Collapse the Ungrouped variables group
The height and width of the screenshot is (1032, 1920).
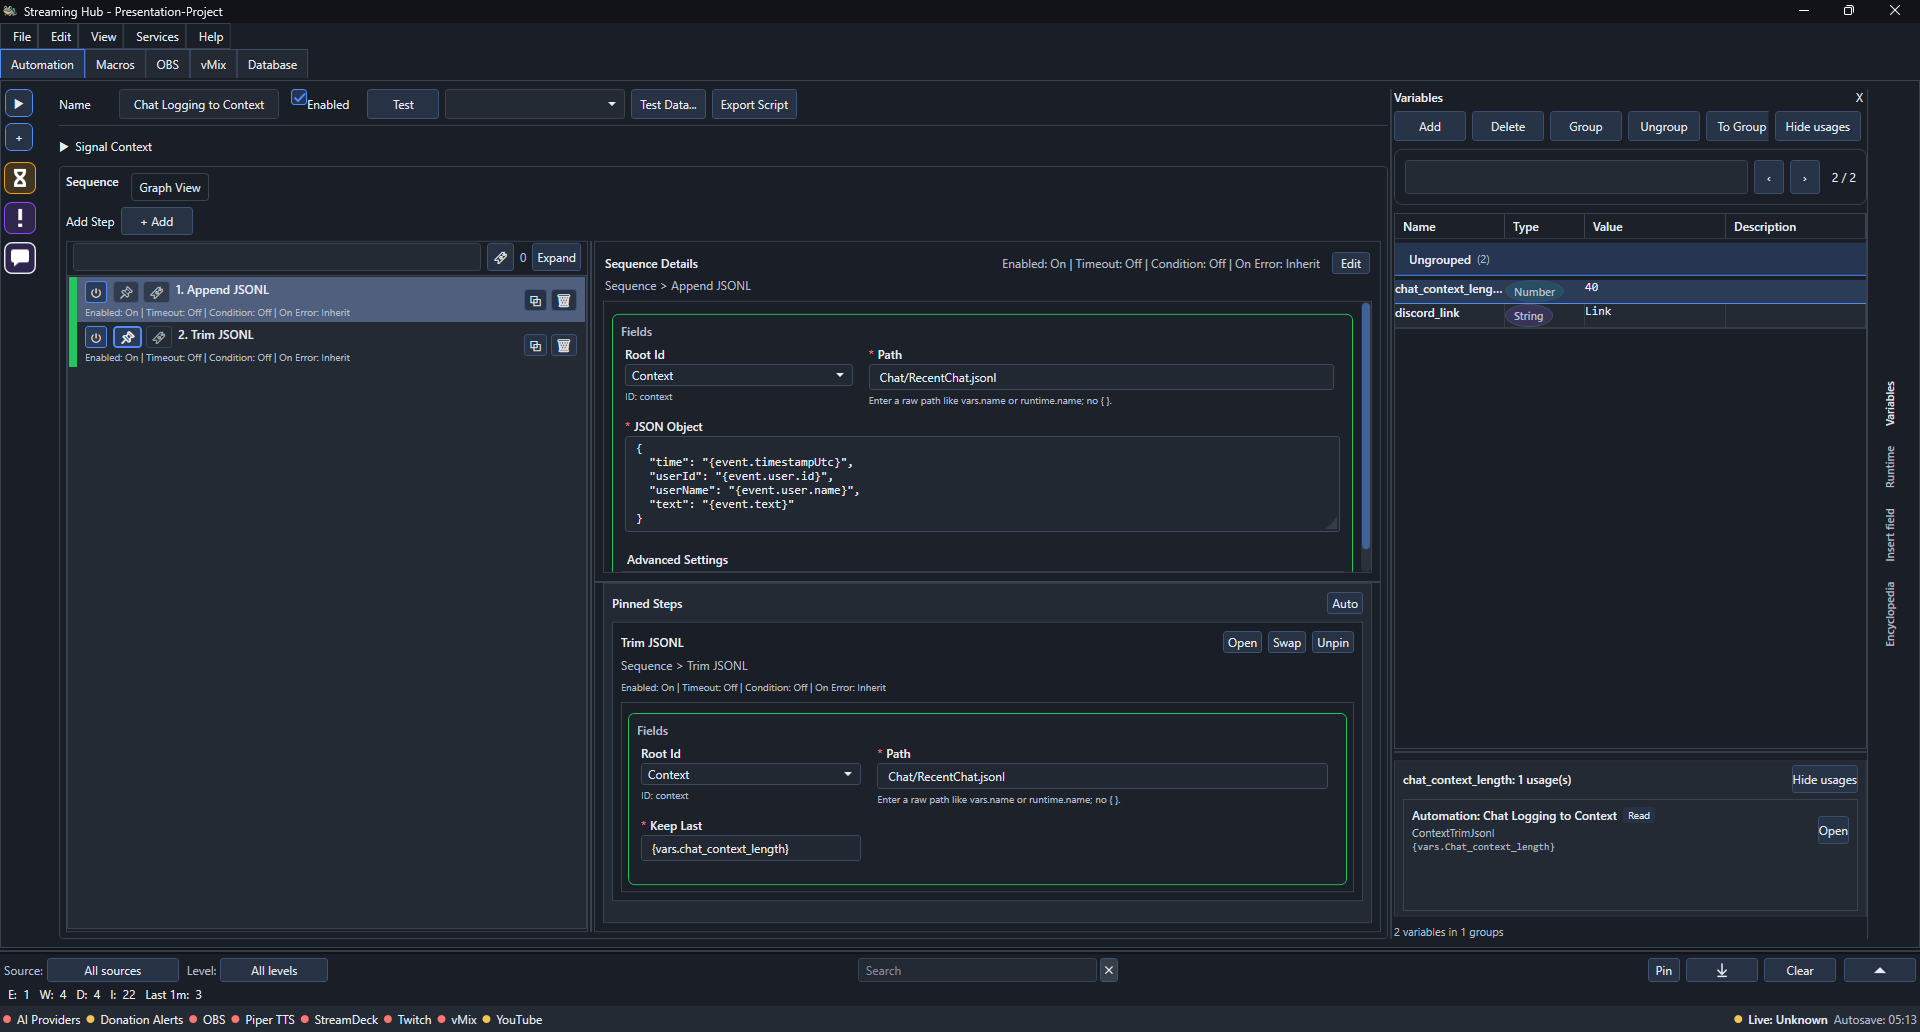coord(1630,260)
